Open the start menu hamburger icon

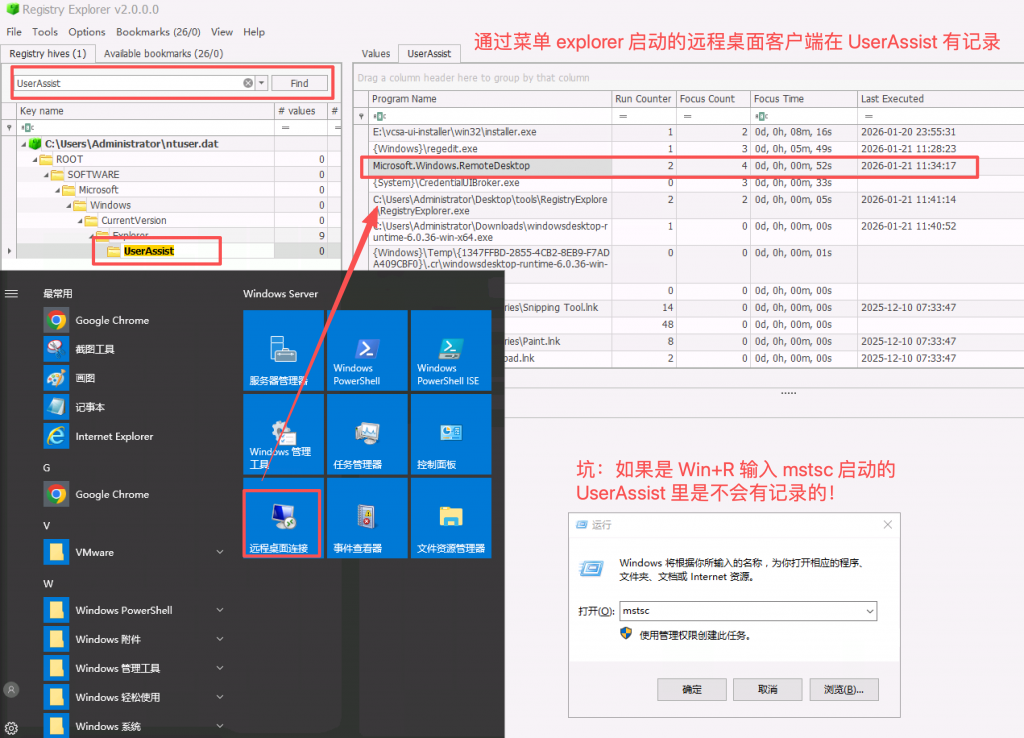point(12,294)
